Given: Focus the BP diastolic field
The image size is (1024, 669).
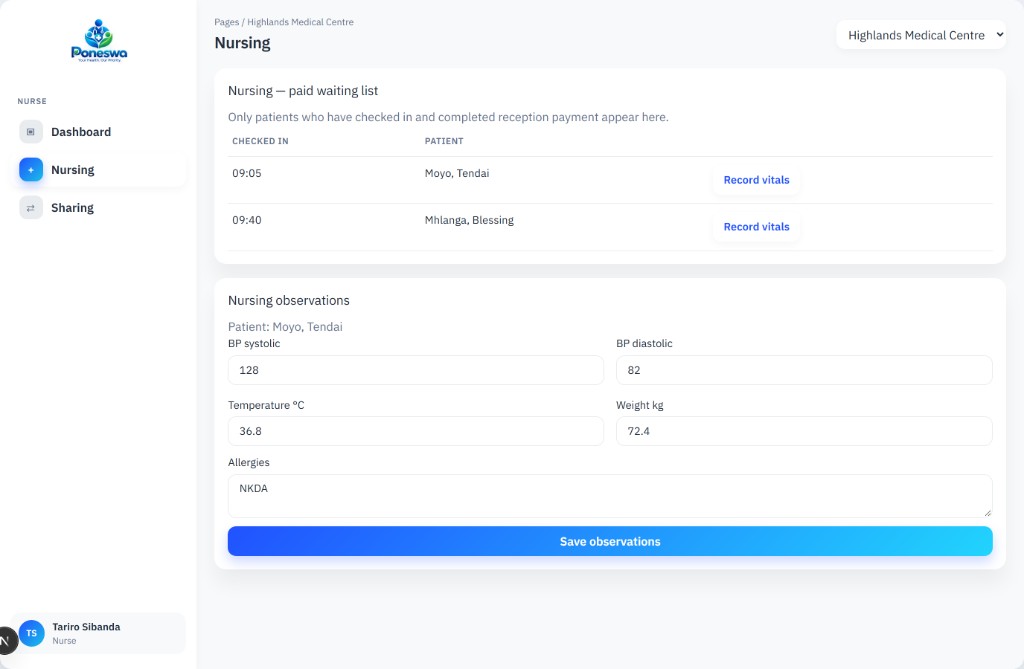Looking at the screenshot, I should click(804, 370).
